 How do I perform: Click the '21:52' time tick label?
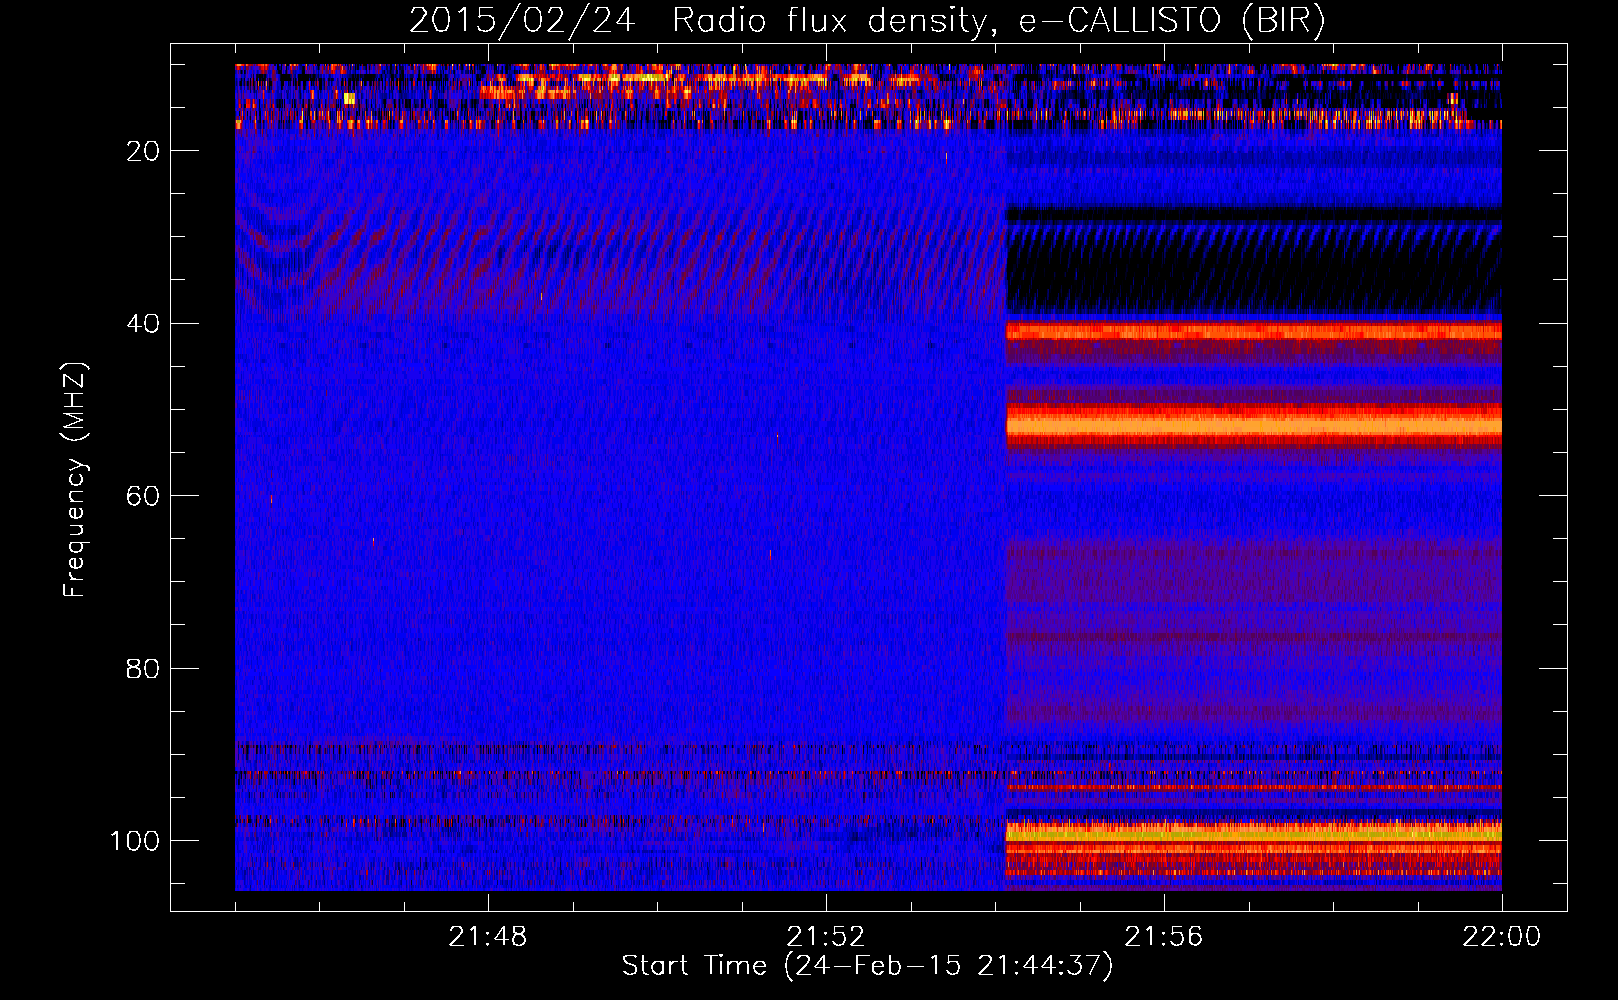pyautogui.click(x=826, y=937)
